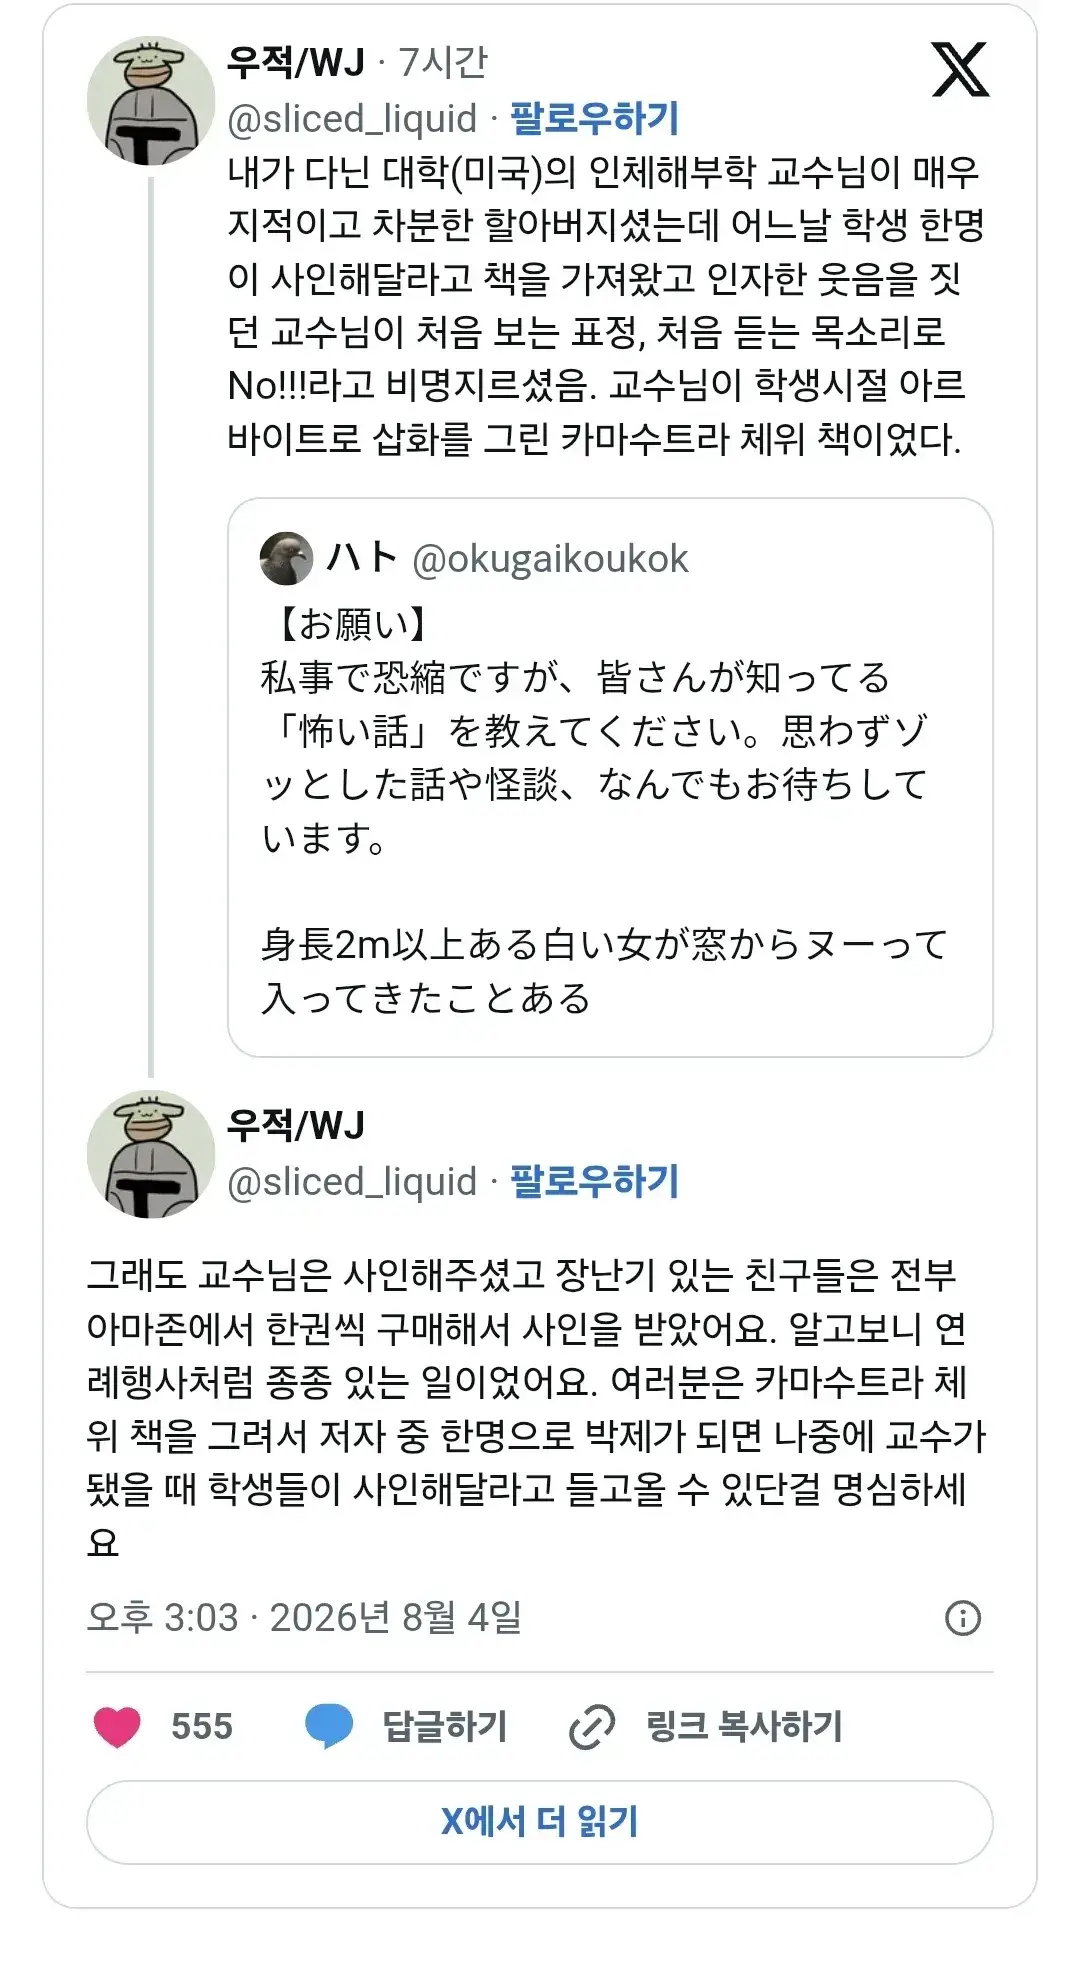The image size is (1080, 1963).
Task: Open the quoted Japanese tweet card
Action: 610,777
